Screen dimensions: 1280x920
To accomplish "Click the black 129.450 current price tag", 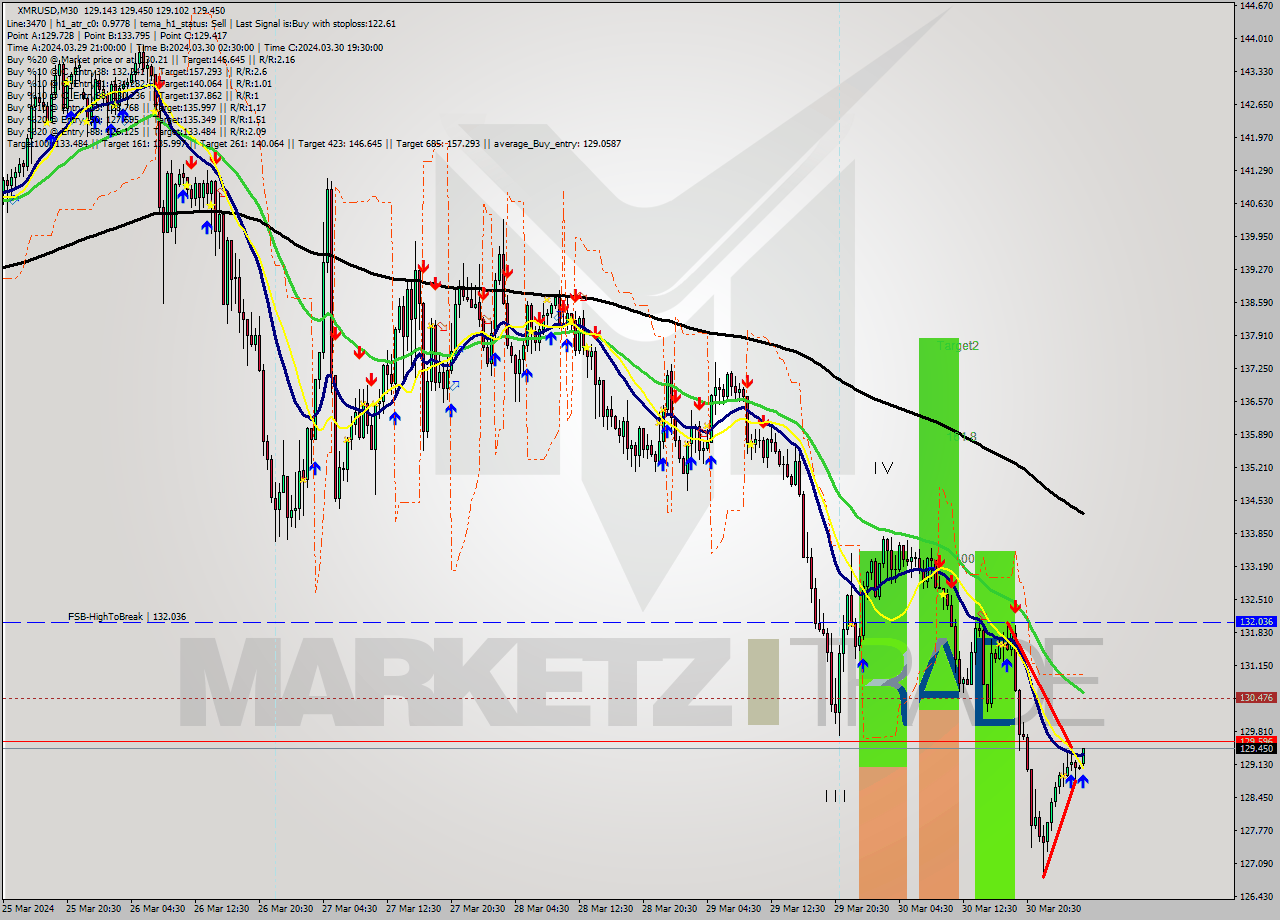I will pos(1256,749).
